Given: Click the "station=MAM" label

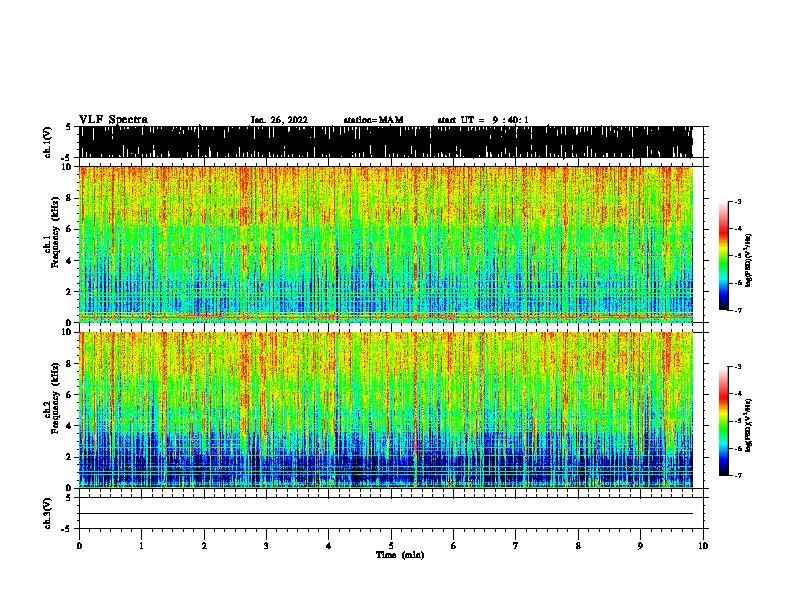Looking at the screenshot, I should coord(373,120).
